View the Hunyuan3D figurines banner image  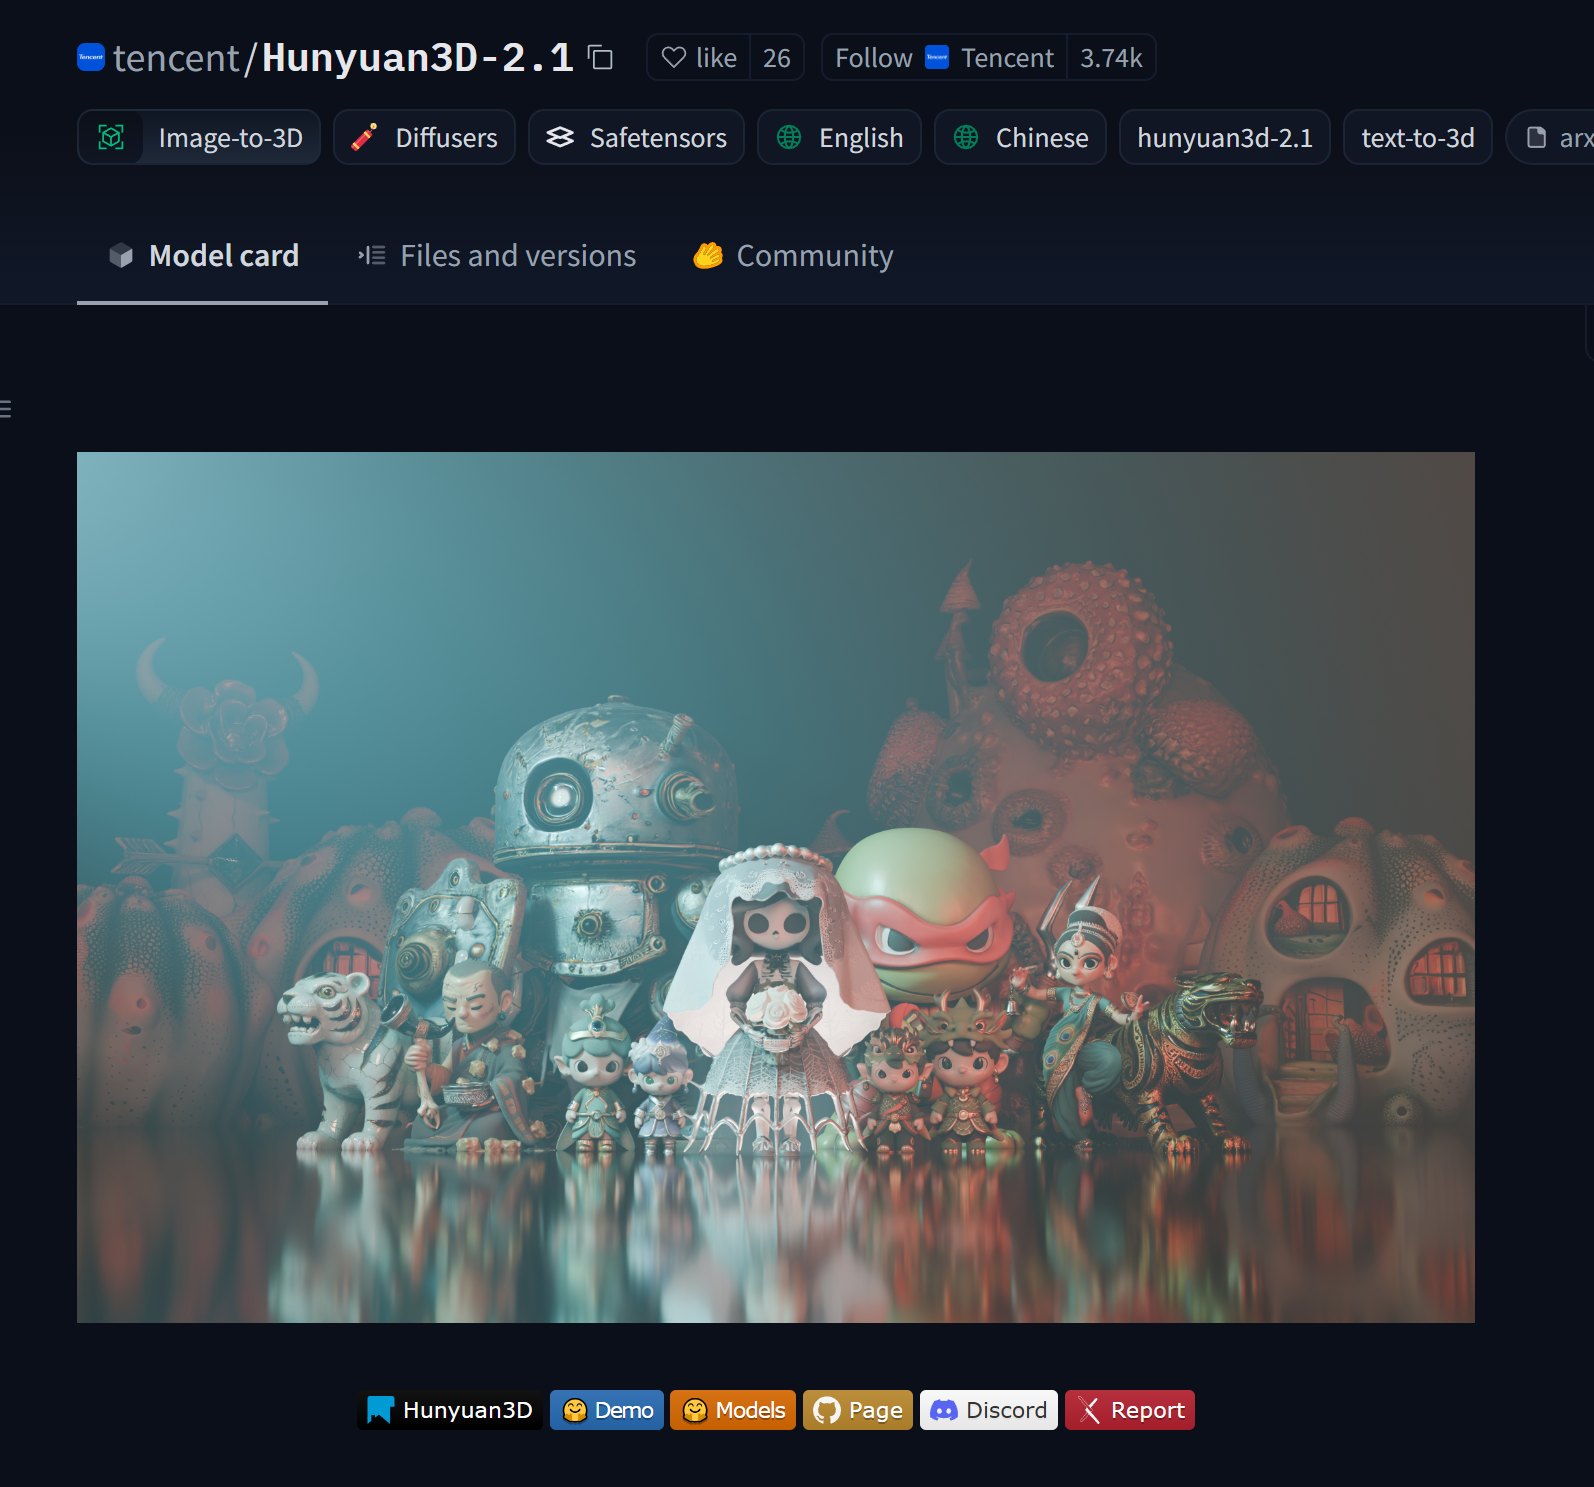tap(776, 887)
